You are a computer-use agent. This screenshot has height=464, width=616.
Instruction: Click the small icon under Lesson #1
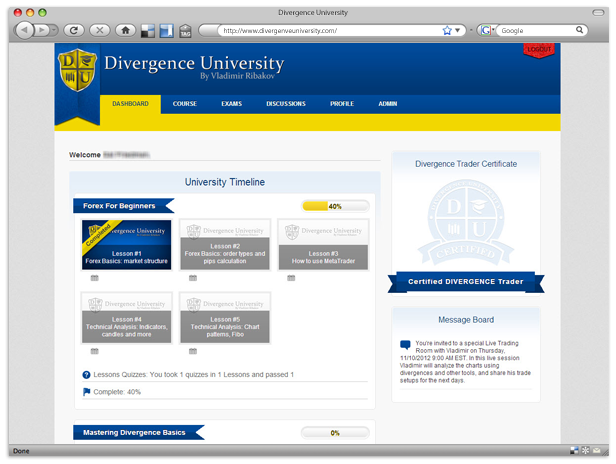[x=94, y=278]
